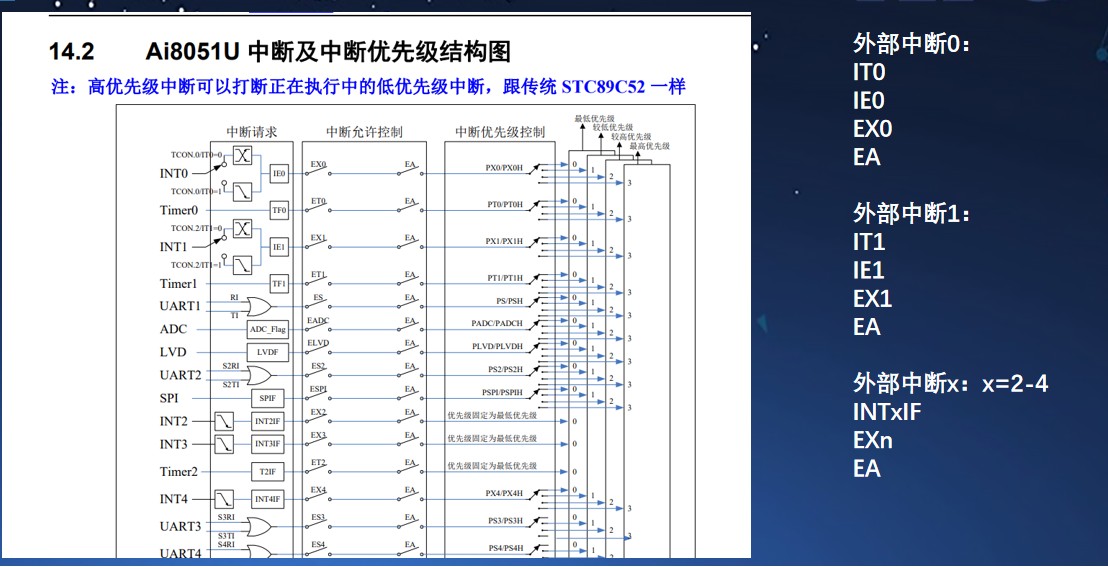The width and height of the screenshot is (1108, 569).
Task: Click the Timer1 source label
Action: pos(179,283)
